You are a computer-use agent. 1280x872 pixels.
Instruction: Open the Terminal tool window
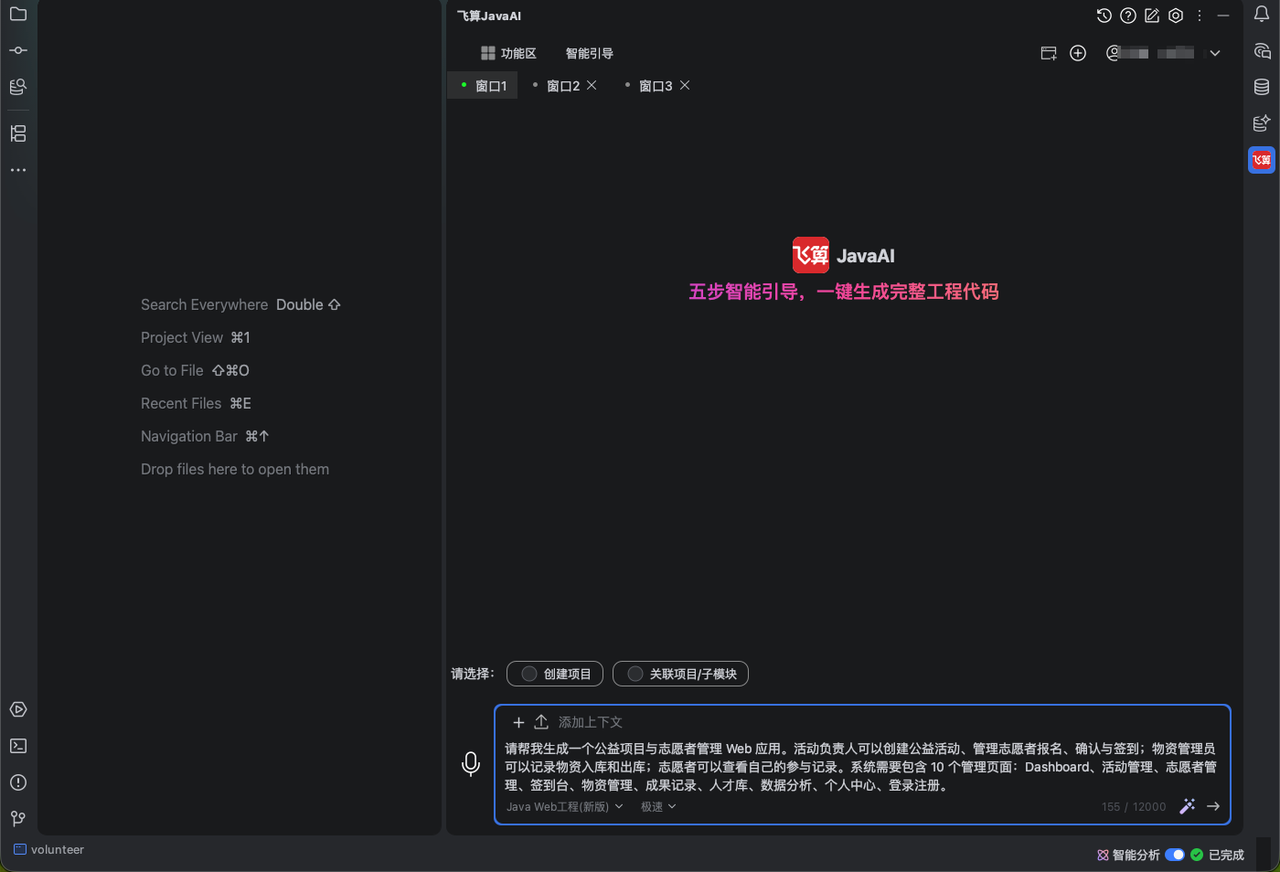18,746
